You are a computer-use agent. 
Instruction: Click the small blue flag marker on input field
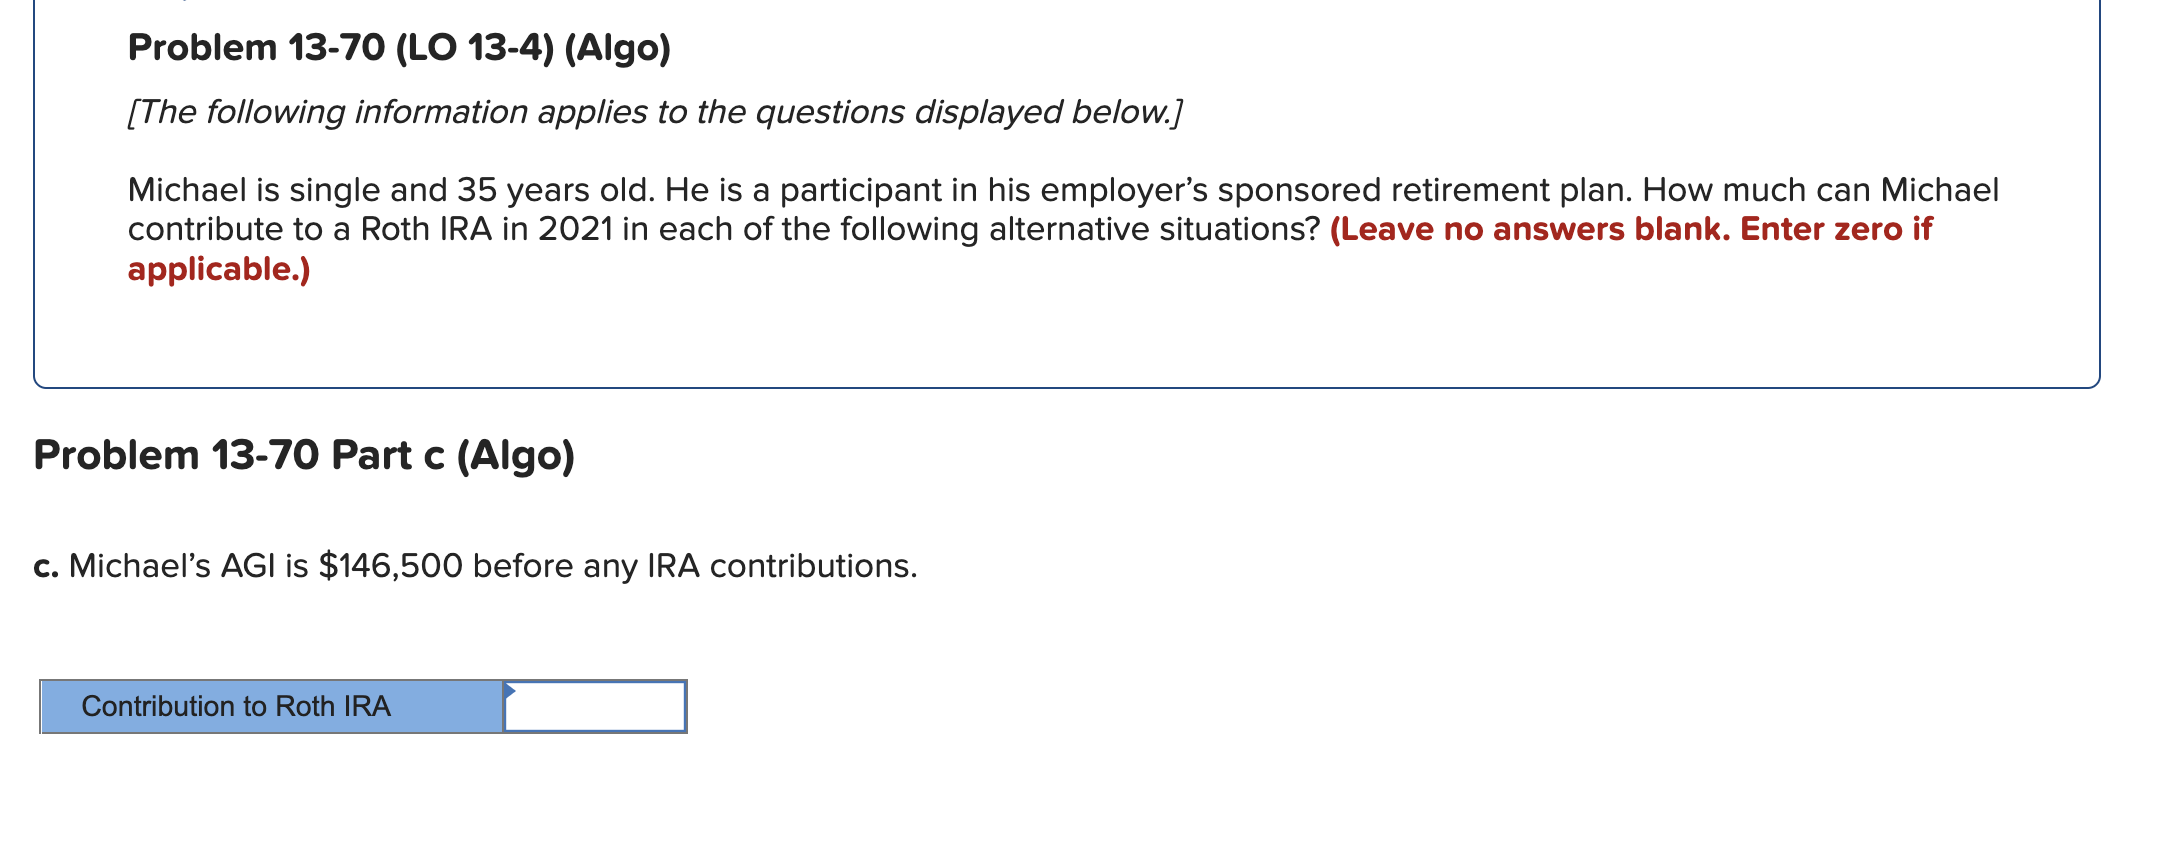[510, 692]
